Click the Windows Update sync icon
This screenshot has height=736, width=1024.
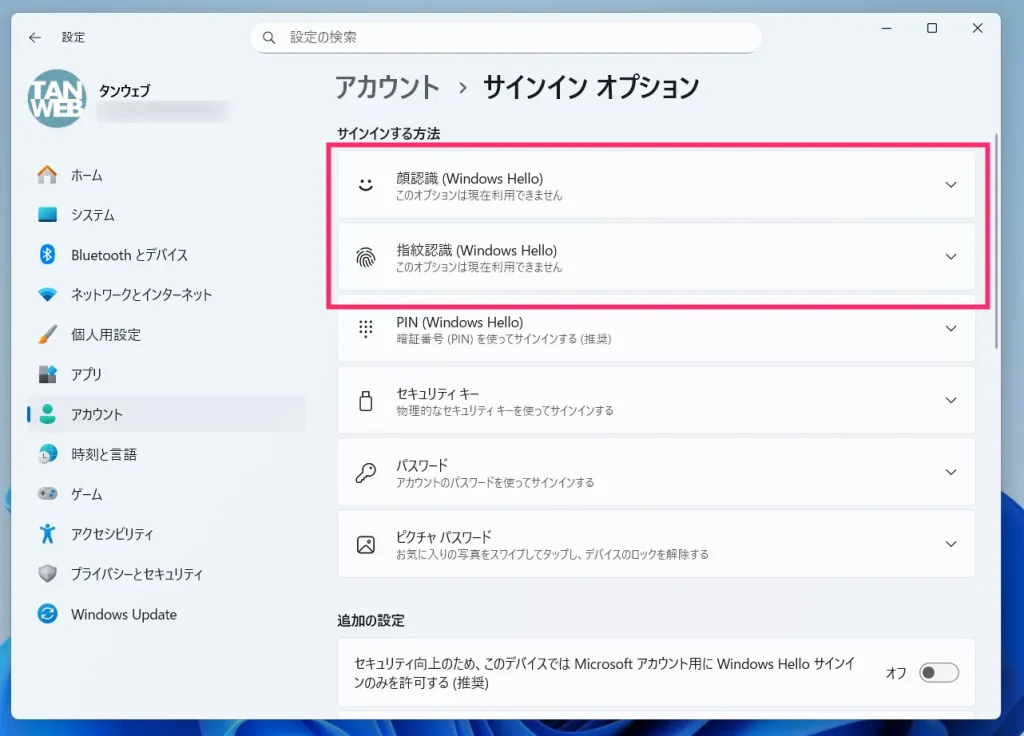pos(47,614)
